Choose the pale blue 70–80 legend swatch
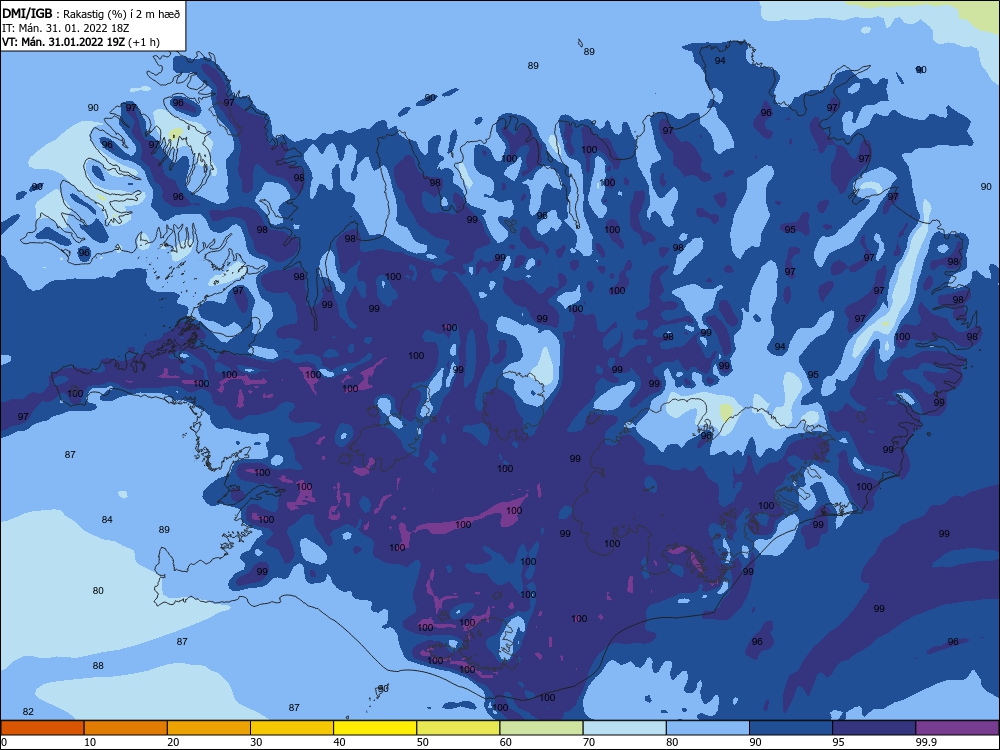Viewport: 1000px width, 750px height. (624, 728)
